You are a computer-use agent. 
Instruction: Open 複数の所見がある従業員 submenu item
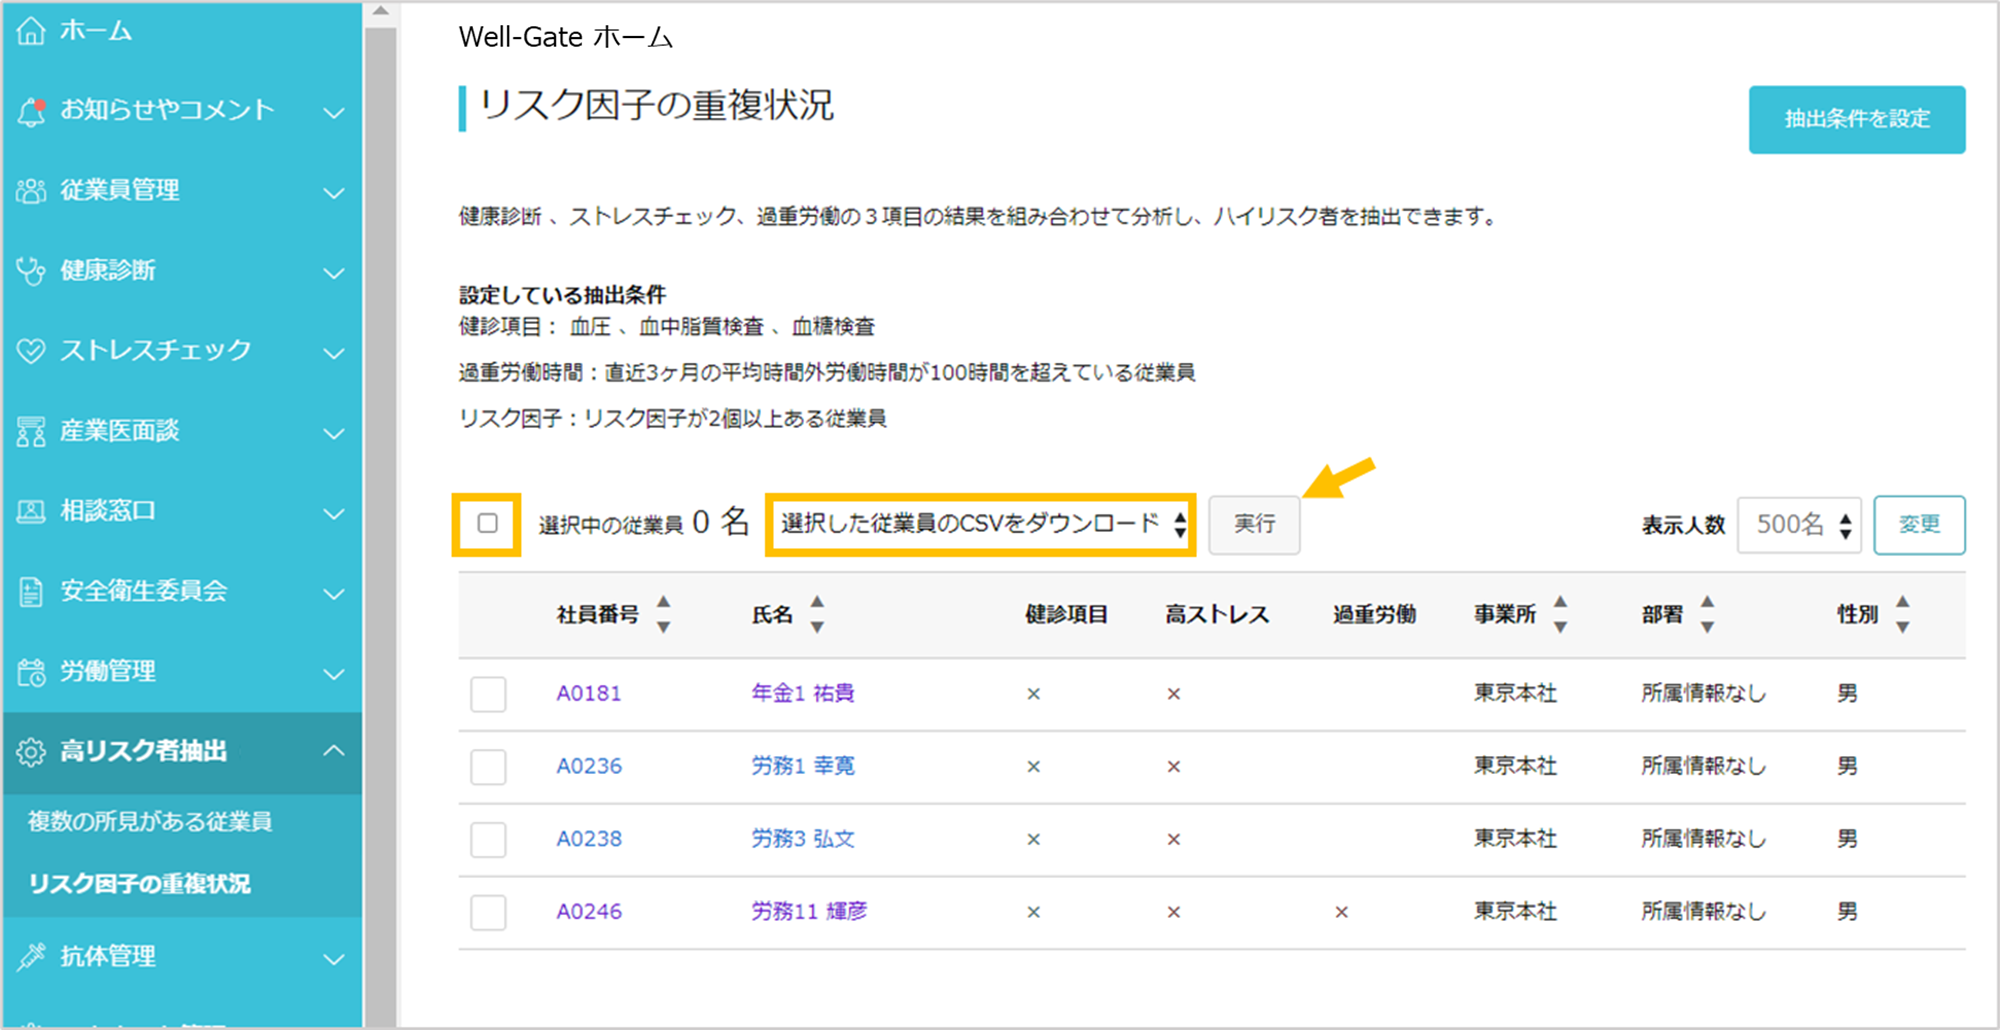150,822
